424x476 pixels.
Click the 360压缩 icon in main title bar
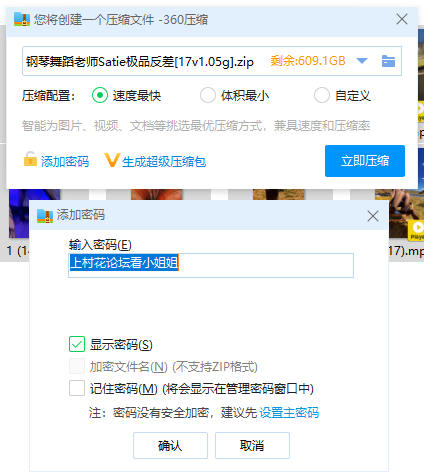point(22,19)
